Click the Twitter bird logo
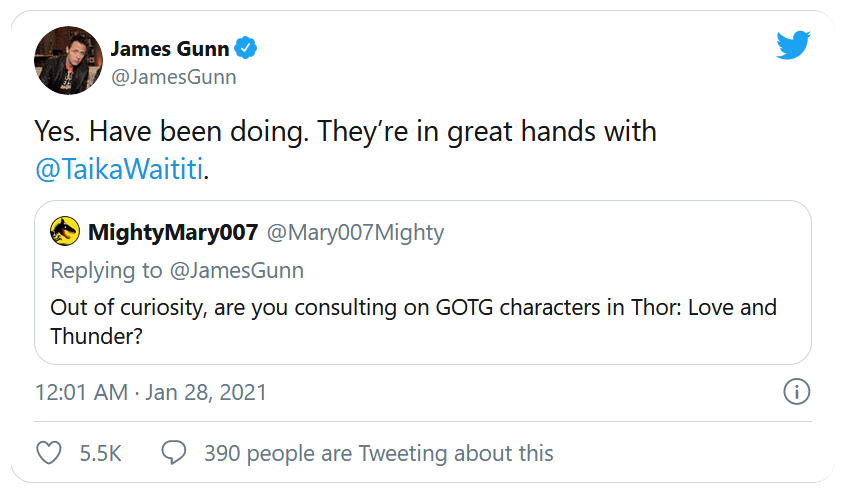 point(793,45)
